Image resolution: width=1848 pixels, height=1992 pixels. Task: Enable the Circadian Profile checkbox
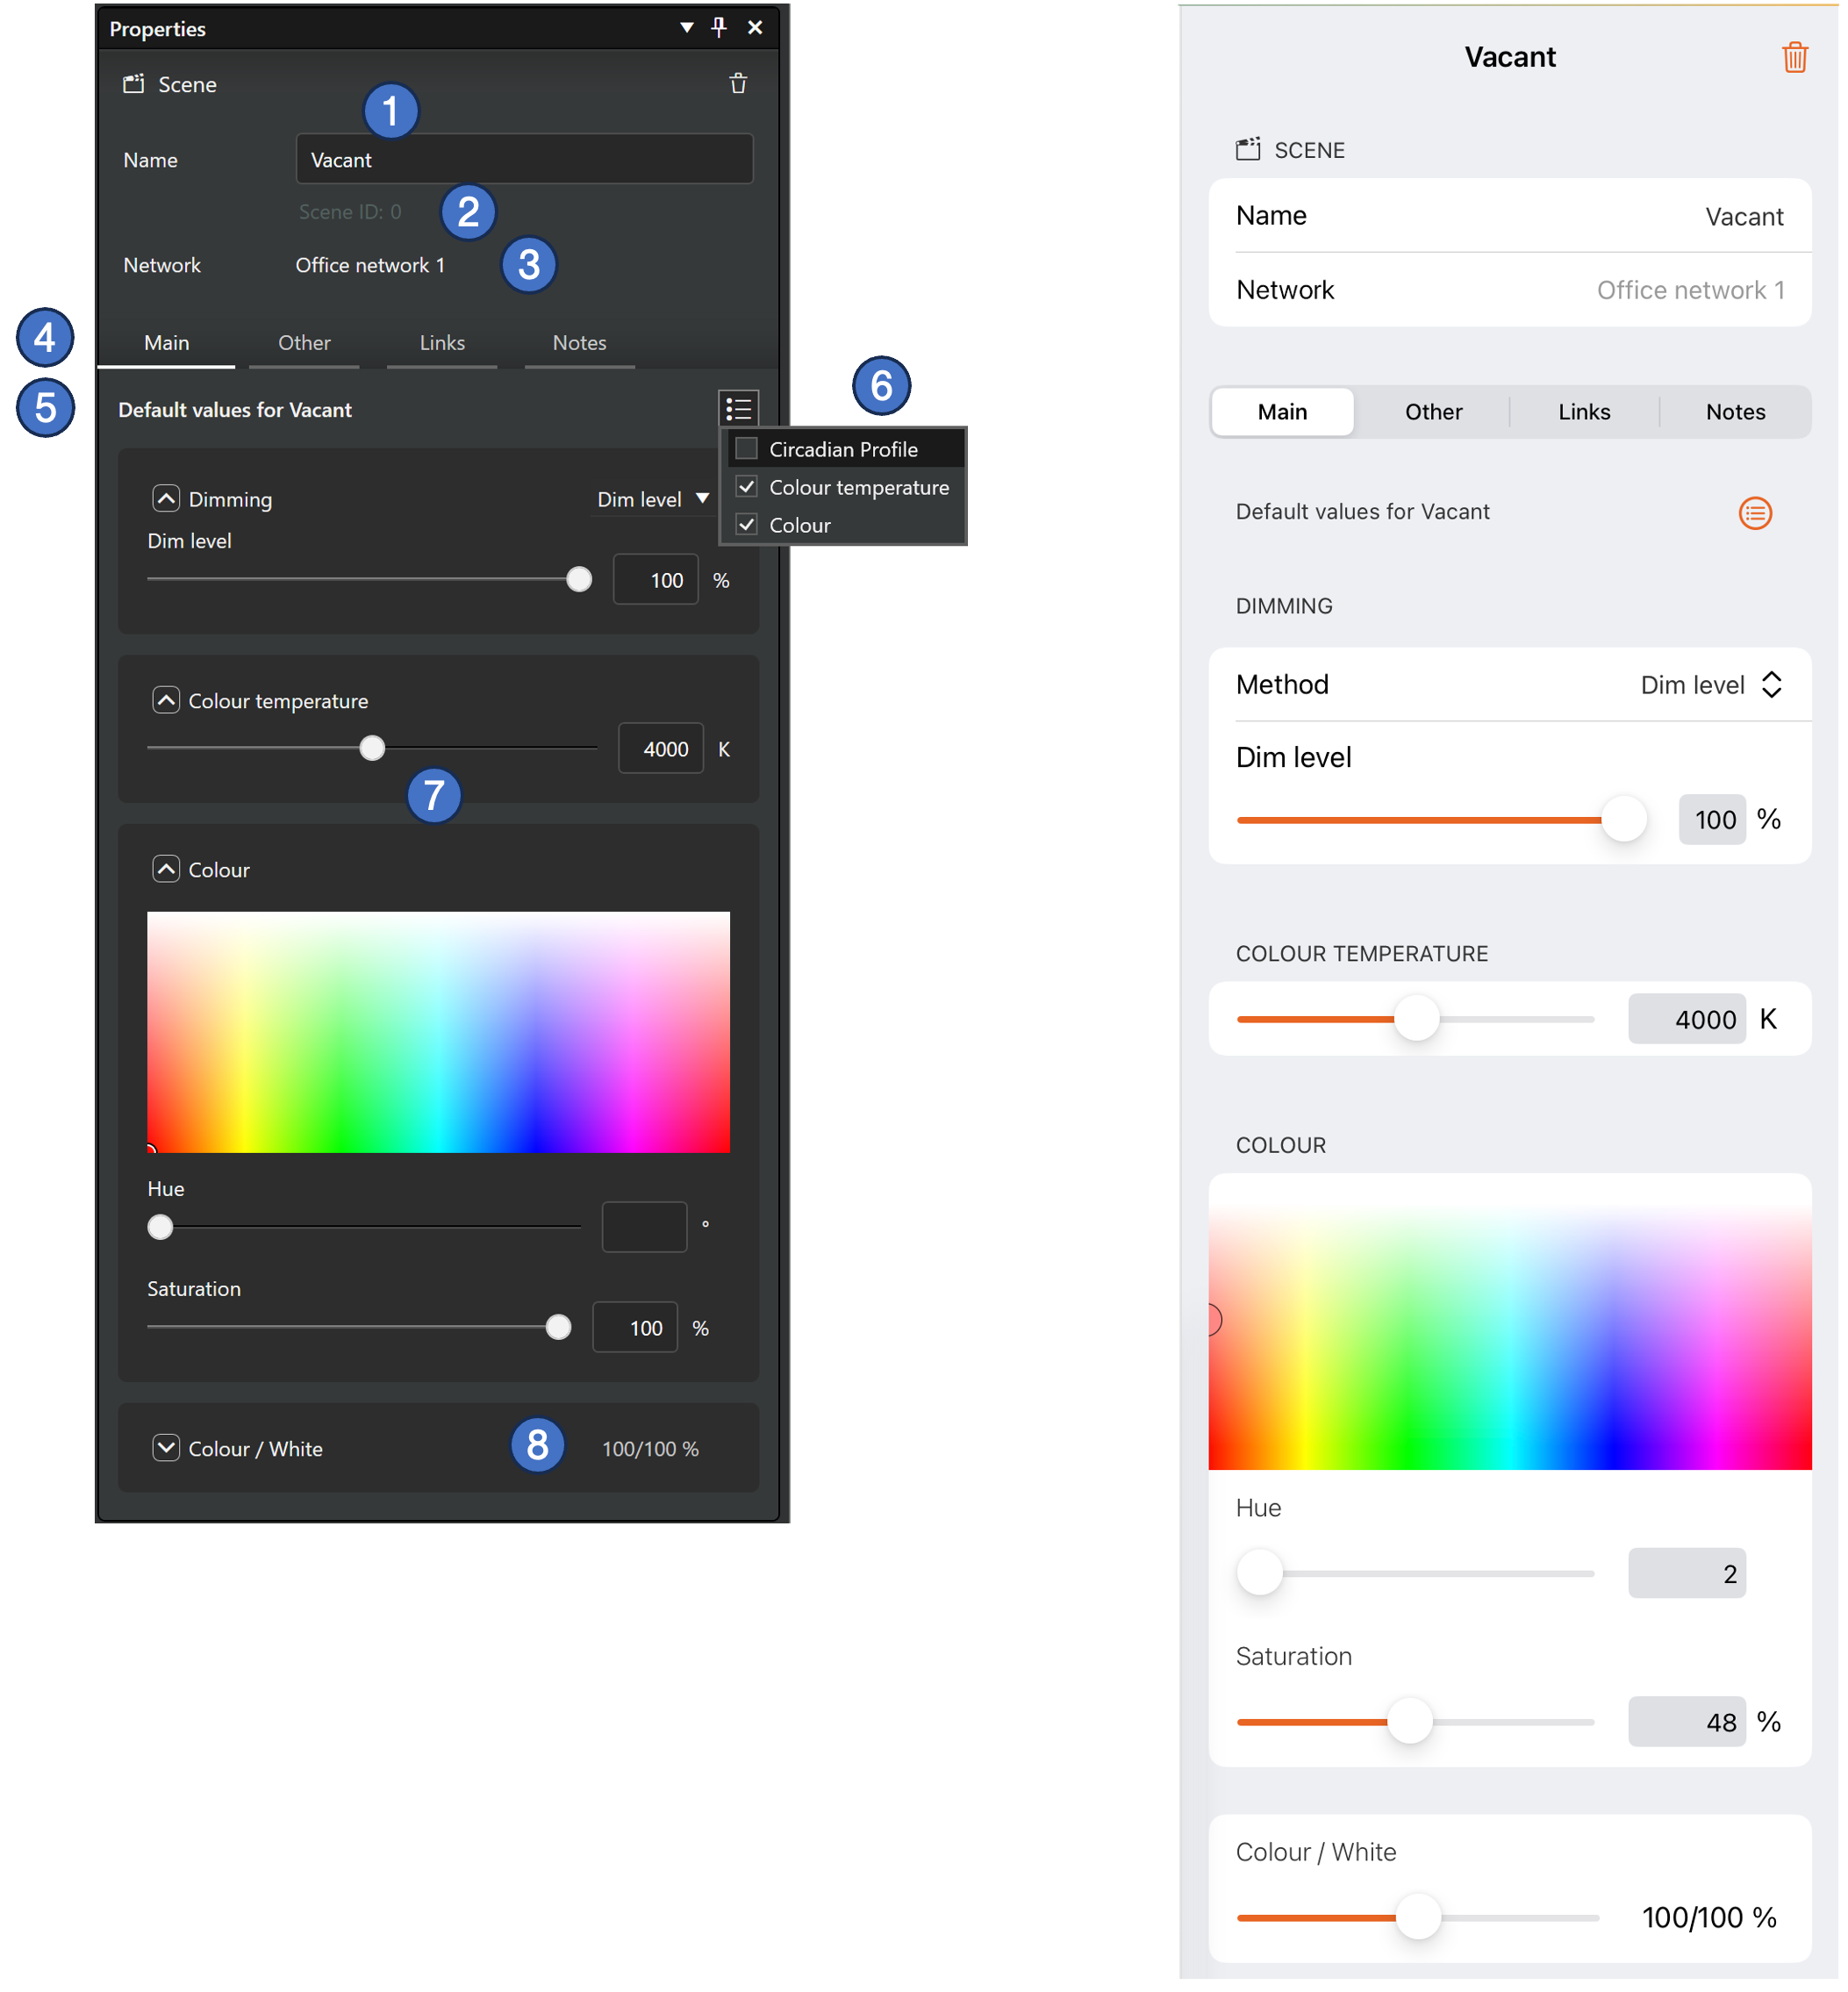pyautogui.click(x=746, y=448)
